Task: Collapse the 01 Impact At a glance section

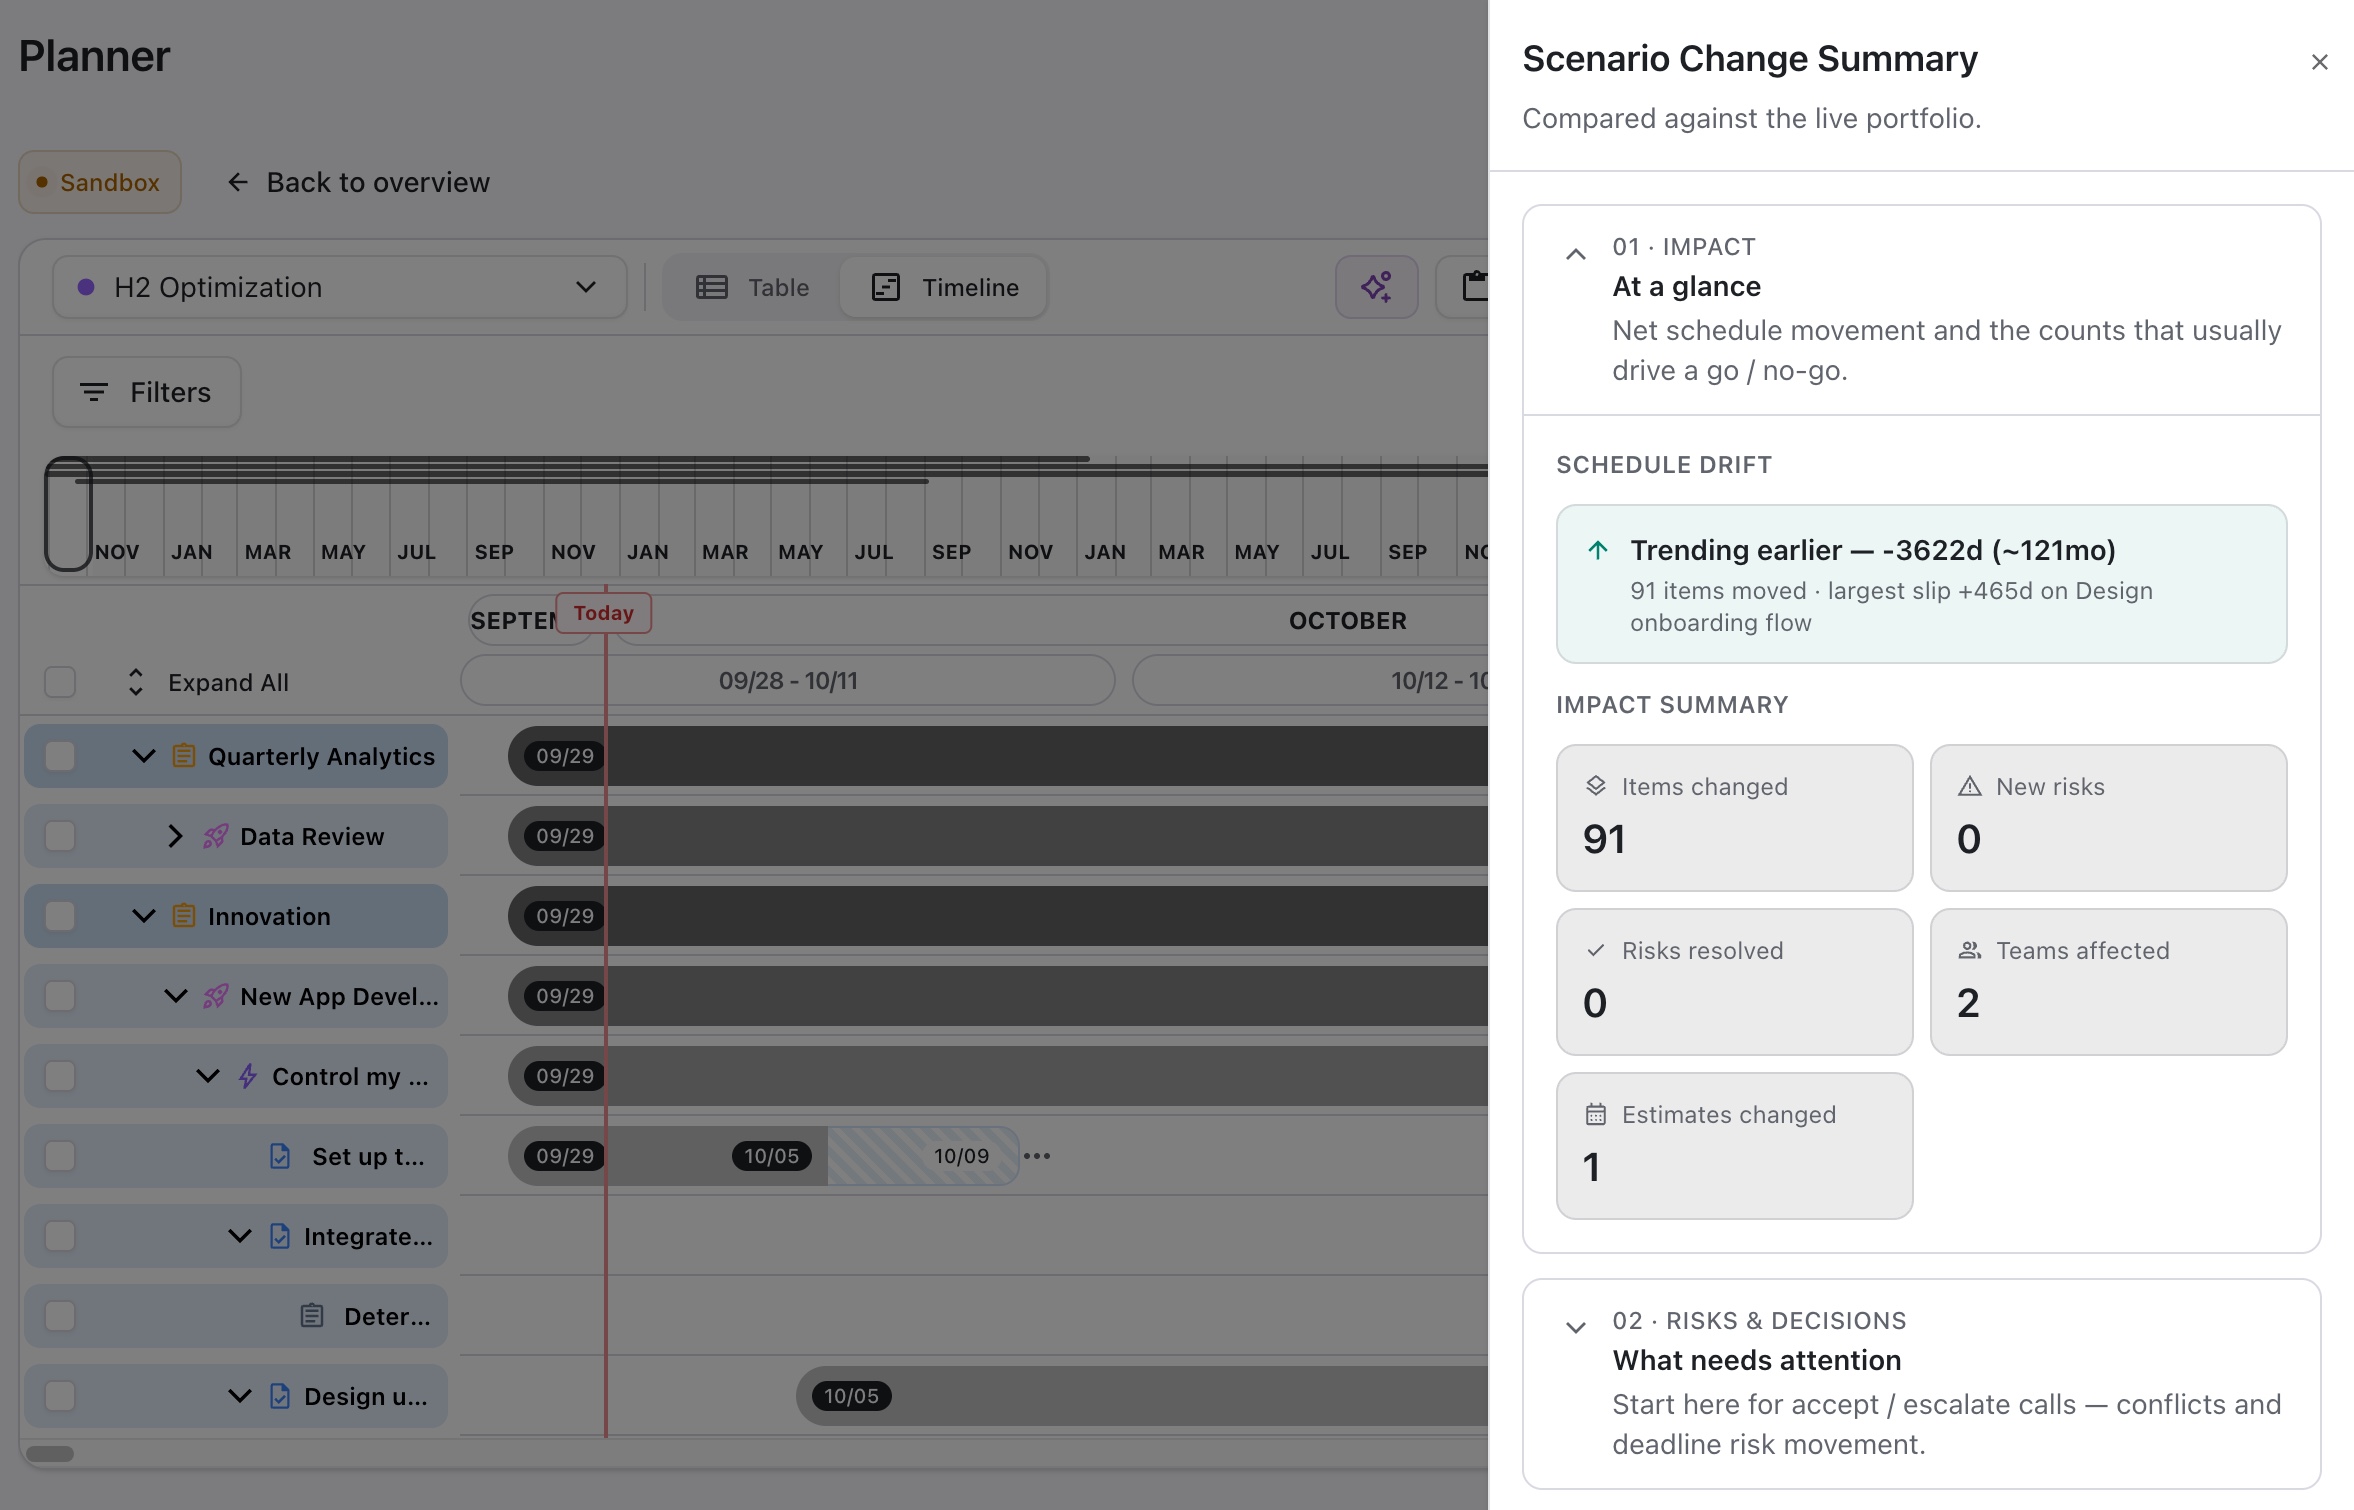Action: click(1576, 254)
